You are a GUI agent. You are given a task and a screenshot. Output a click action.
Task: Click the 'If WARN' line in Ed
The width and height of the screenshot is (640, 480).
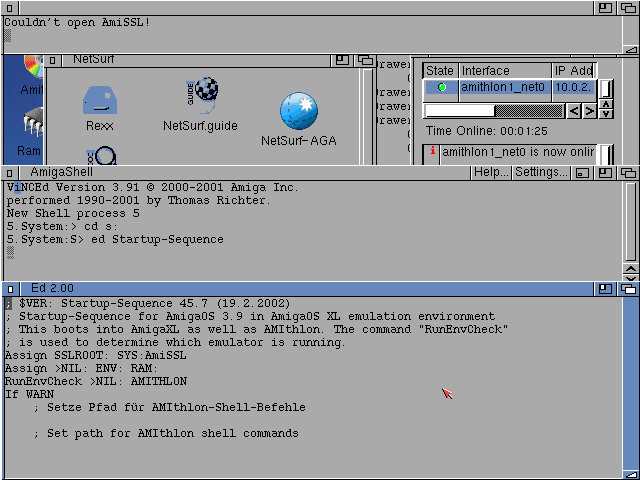pyautogui.click(x=29, y=394)
